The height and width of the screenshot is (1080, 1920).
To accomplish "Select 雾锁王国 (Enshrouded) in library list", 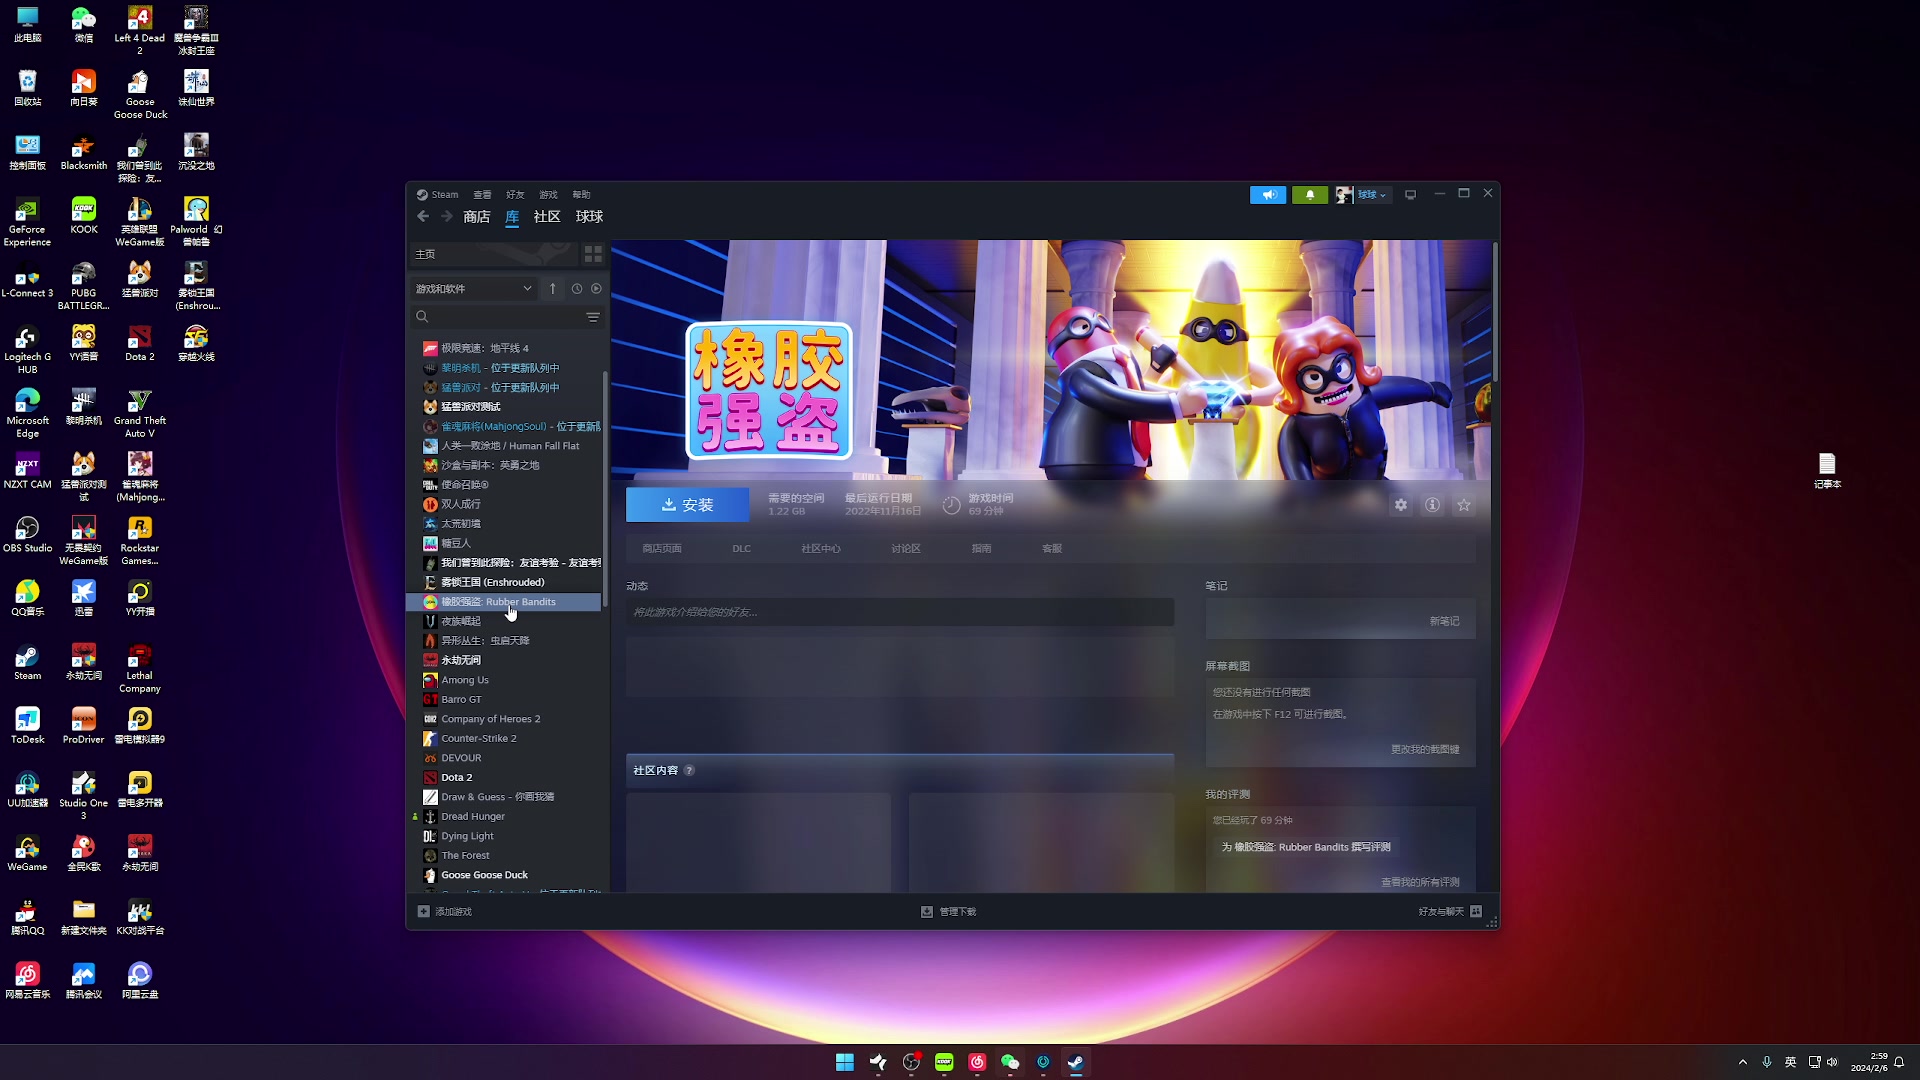I will pyautogui.click(x=504, y=583).
